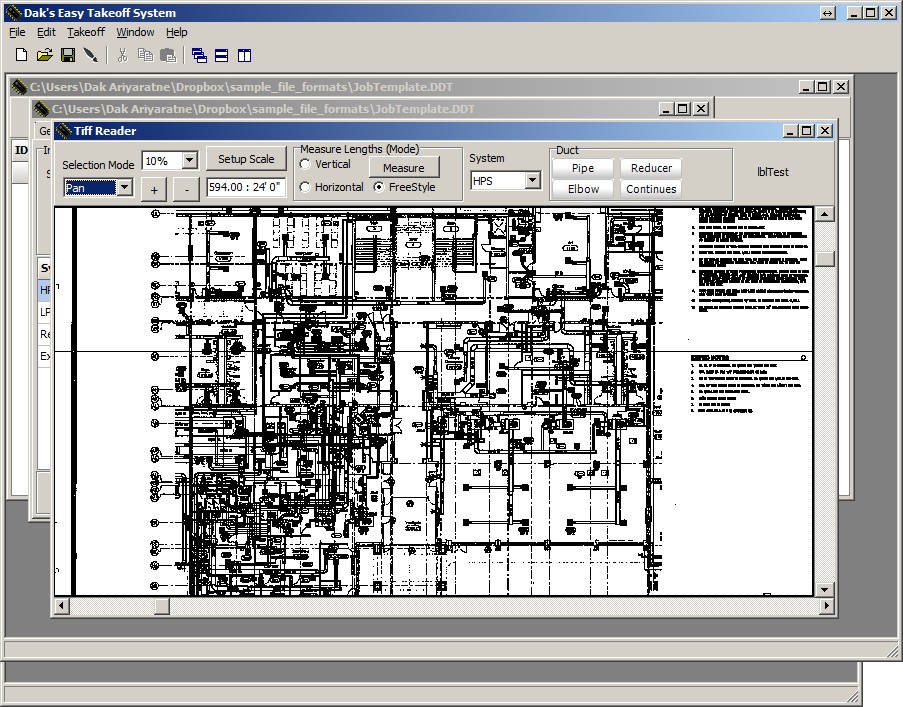Click the New file icon in toolbar
Viewport: 903px width, 707px height.
22,55
